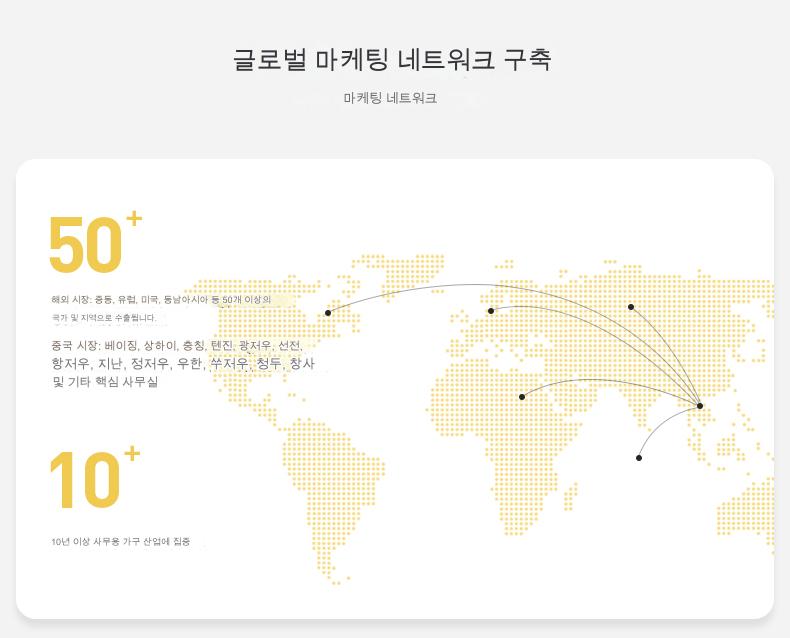Select the map marker dot over Europe
Image resolution: width=790 pixels, height=638 pixels.
click(491, 311)
